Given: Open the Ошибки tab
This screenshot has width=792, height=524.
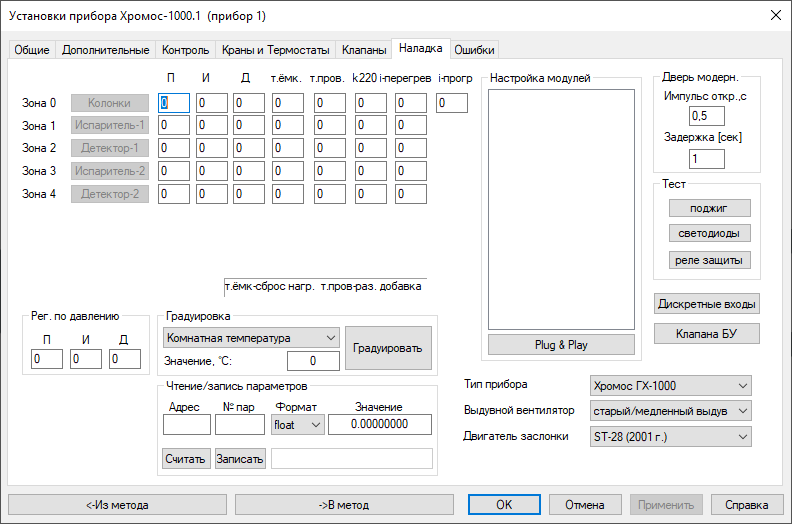Looking at the screenshot, I should click(x=474, y=50).
